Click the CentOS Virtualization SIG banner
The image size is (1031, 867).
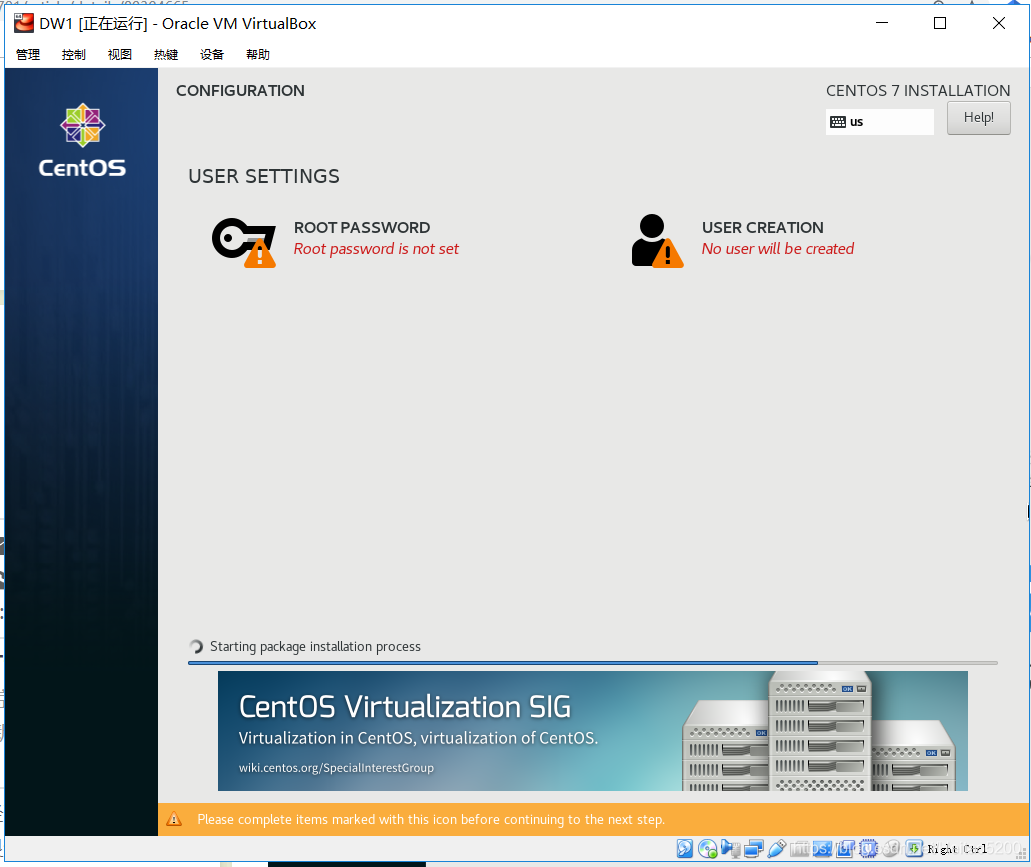(592, 730)
